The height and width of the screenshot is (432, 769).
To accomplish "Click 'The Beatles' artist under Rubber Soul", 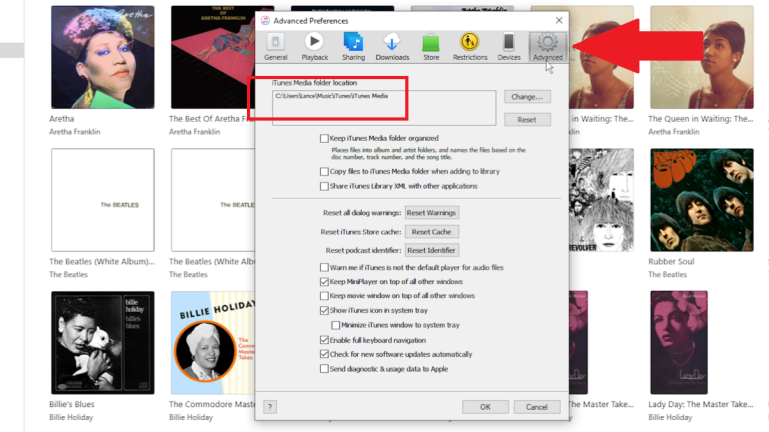I will (667, 274).
